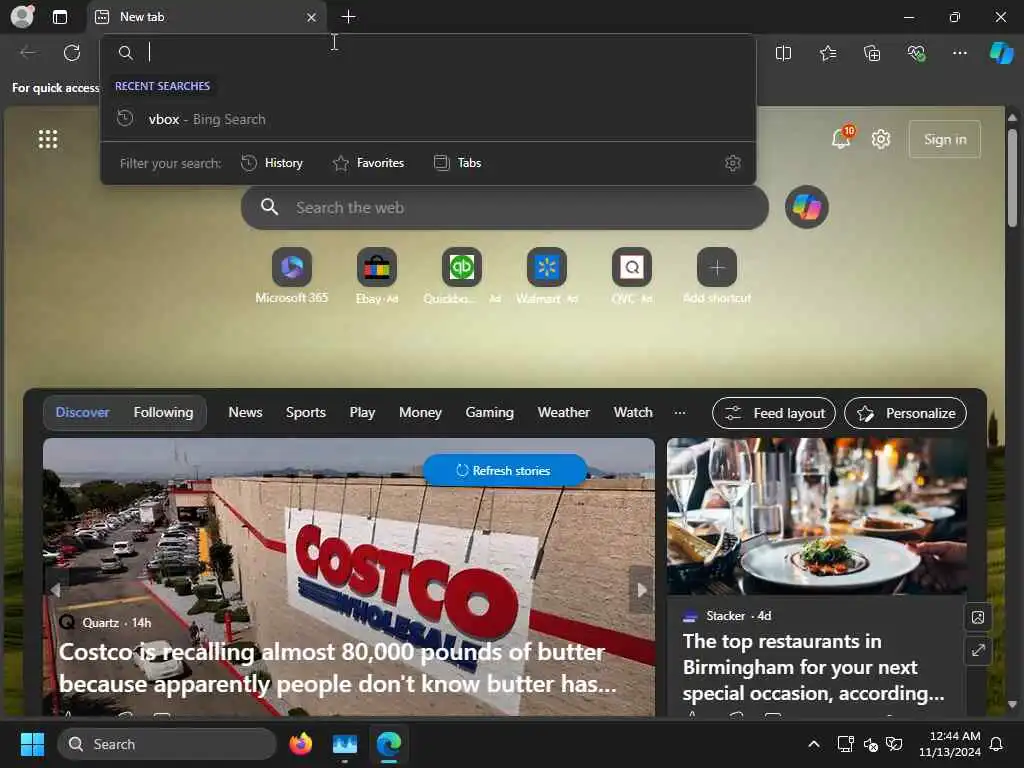1024x768 pixels.
Task: Open the Feed layout options
Action: [774, 413]
